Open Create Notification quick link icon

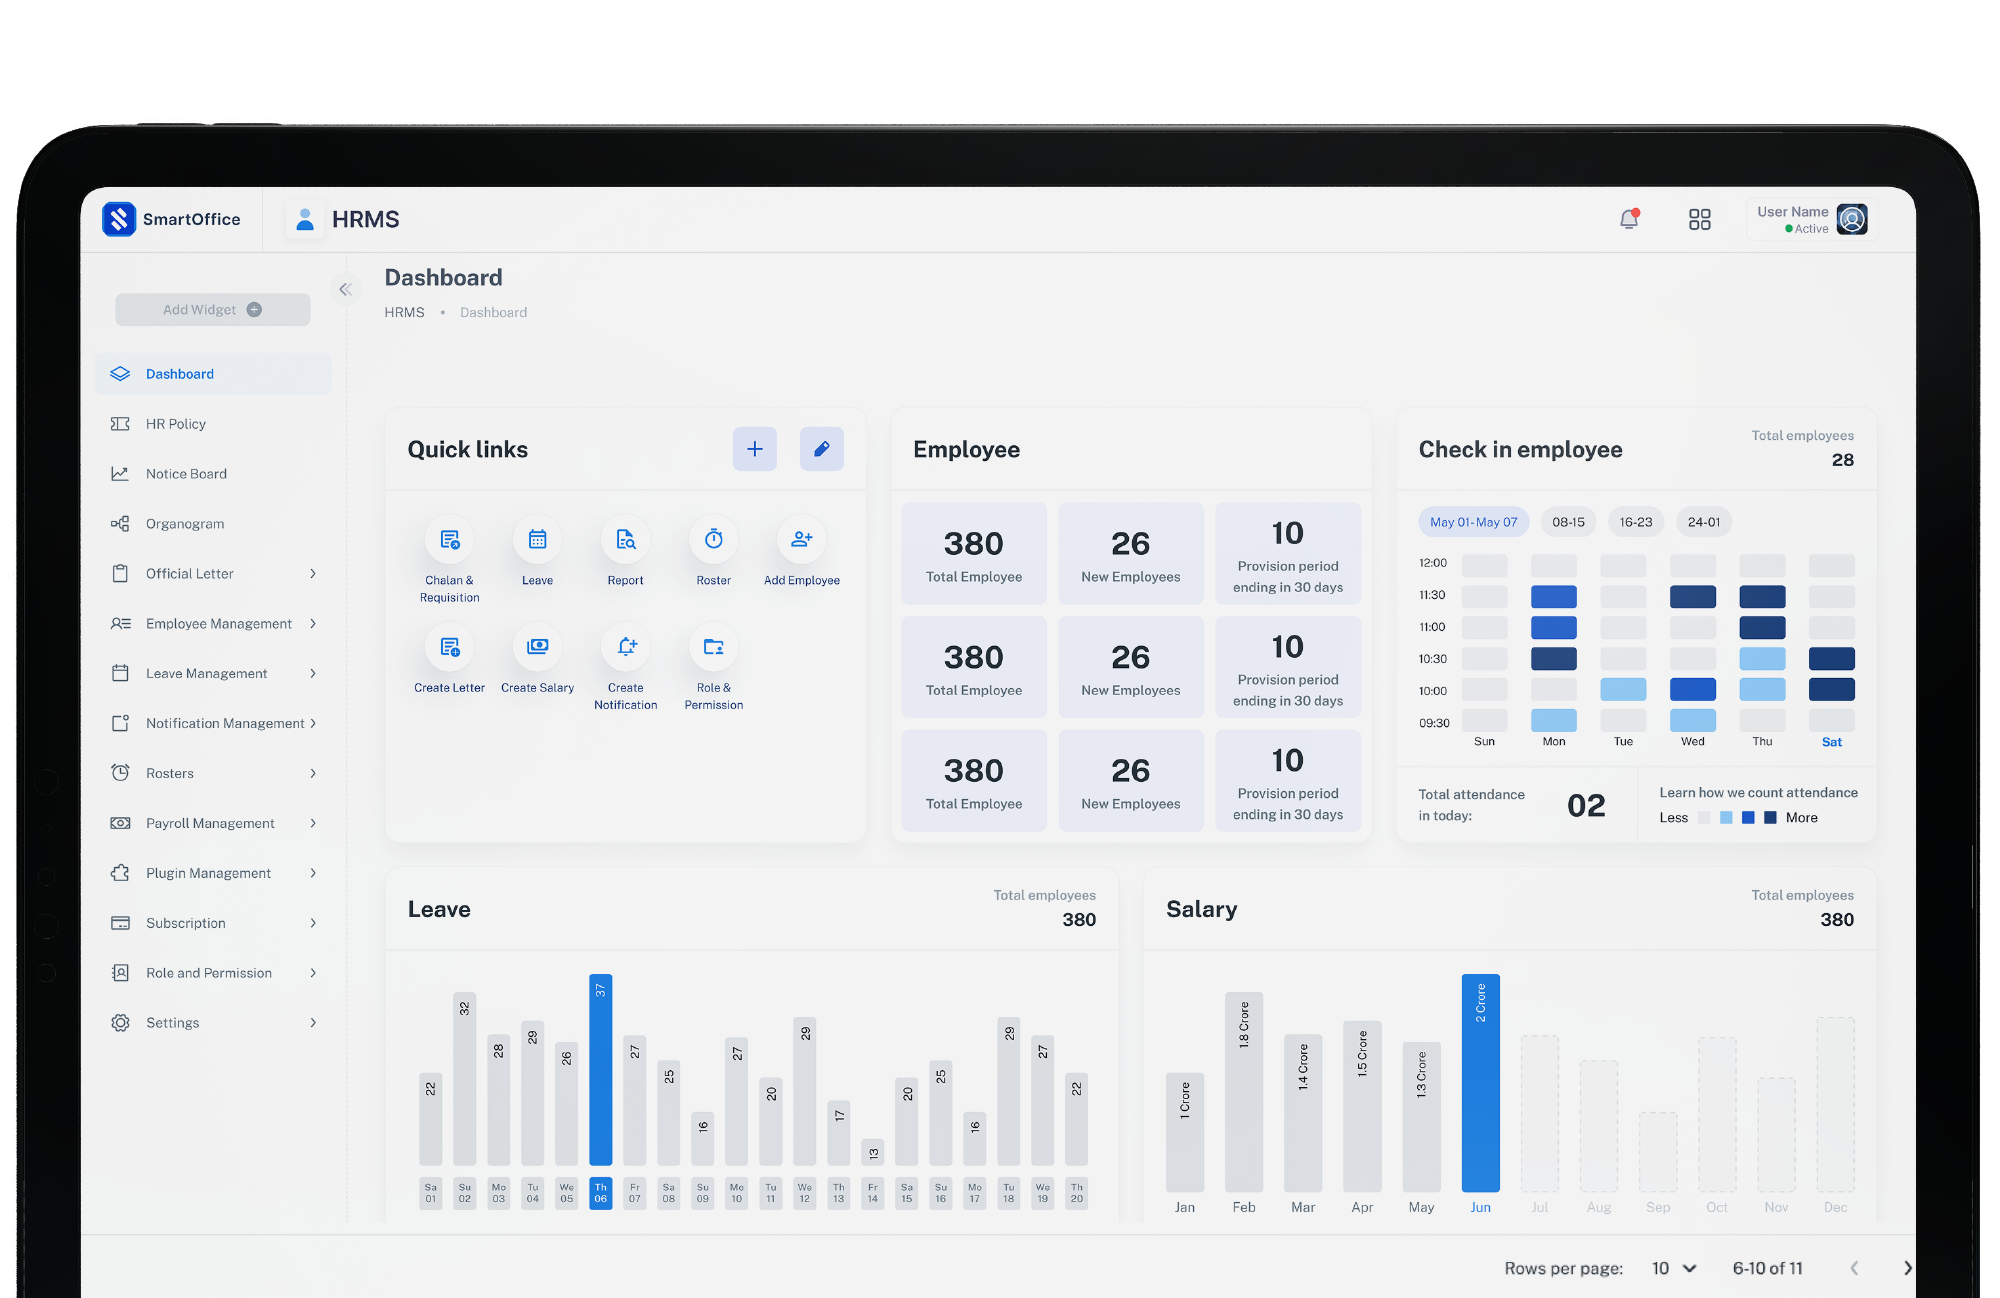pyautogui.click(x=625, y=647)
